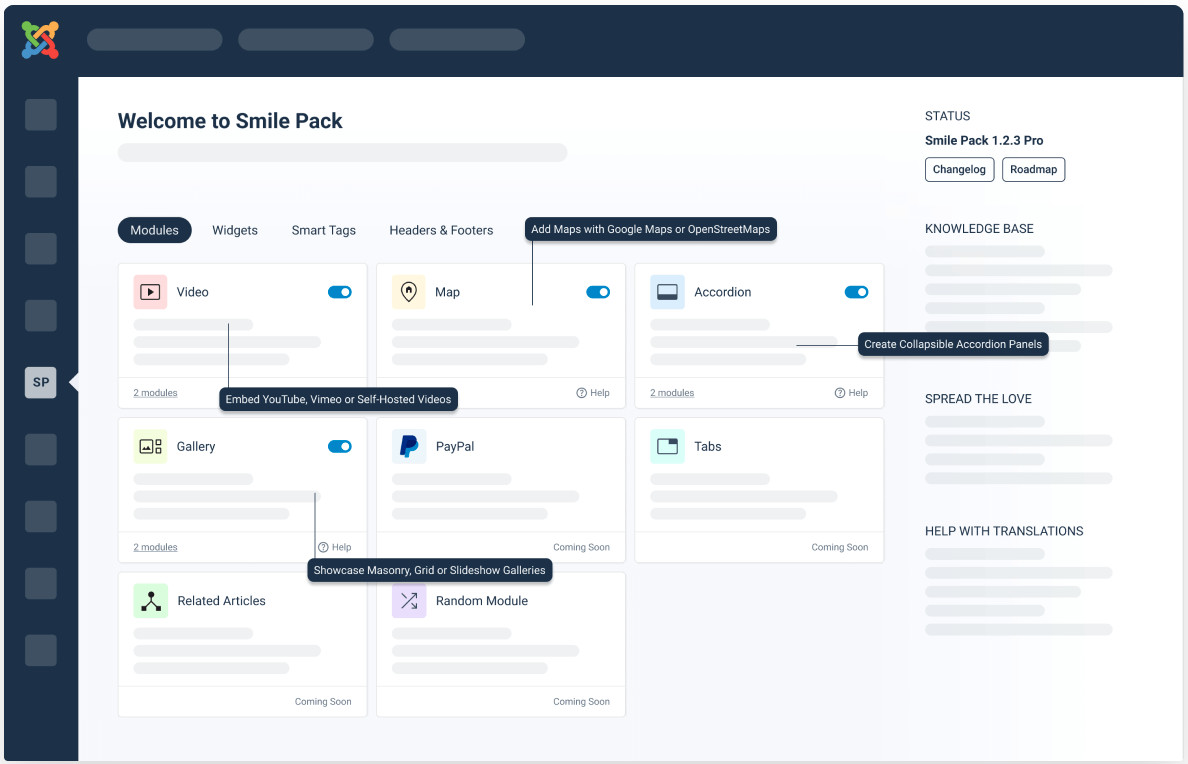Click the Map pin module icon
This screenshot has width=1188, height=764.
[x=408, y=292]
